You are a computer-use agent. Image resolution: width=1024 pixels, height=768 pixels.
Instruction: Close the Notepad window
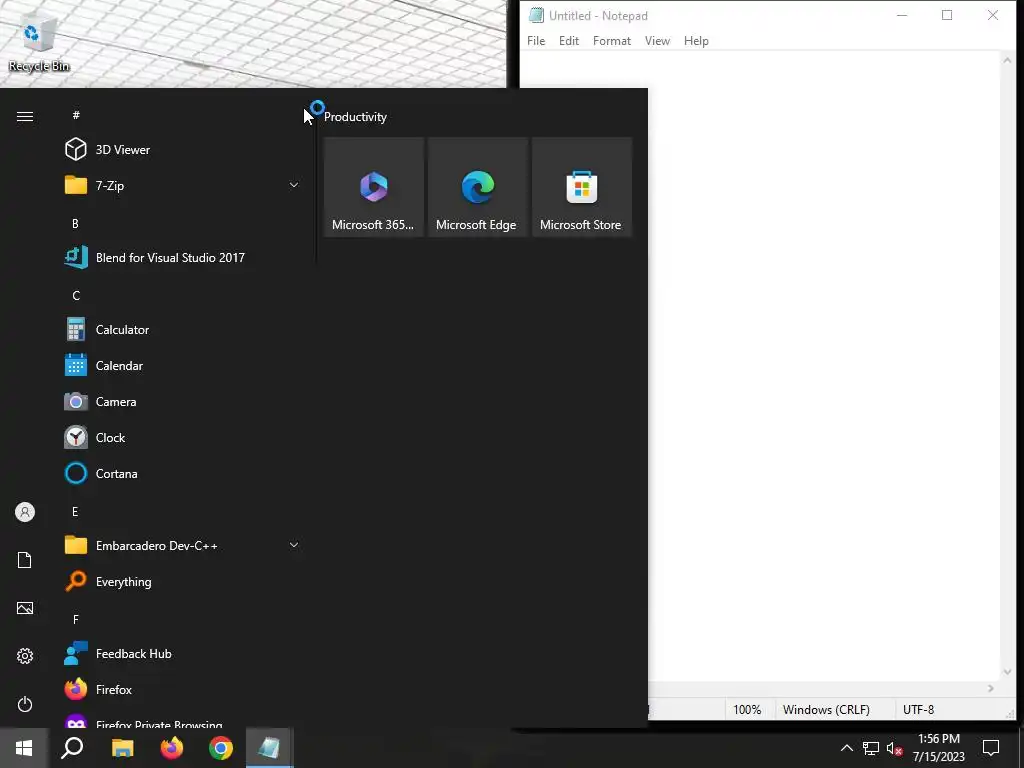point(993,16)
